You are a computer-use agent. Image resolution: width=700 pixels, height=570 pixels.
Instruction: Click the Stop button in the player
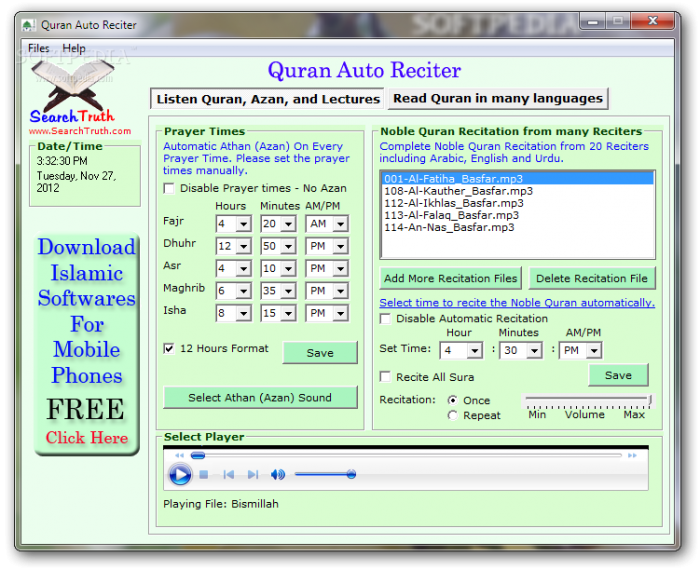tap(204, 475)
